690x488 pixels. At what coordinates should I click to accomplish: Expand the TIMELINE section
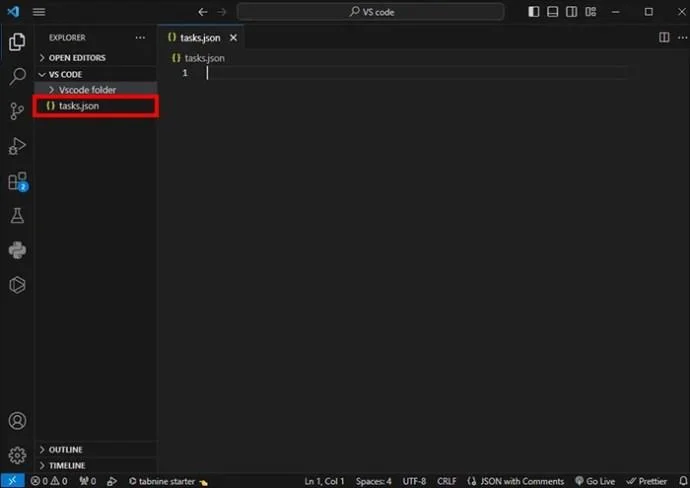pyautogui.click(x=95, y=466)
